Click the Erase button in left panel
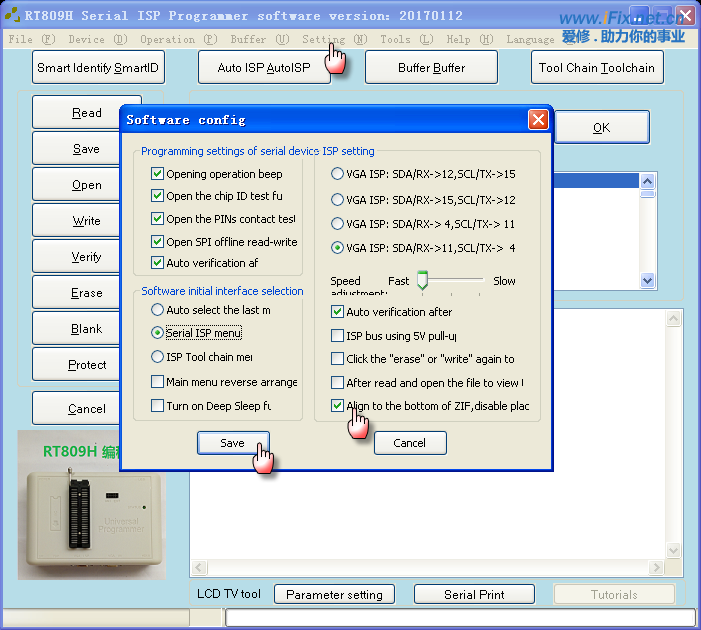 [x=87, y=293]
